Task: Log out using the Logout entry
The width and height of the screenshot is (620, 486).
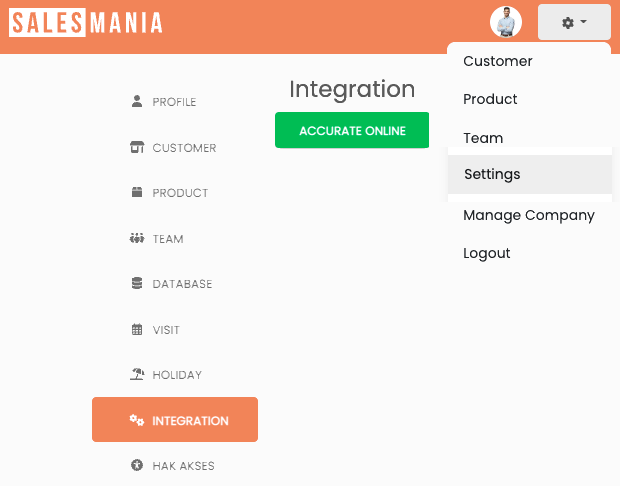Action: [487, 253]
